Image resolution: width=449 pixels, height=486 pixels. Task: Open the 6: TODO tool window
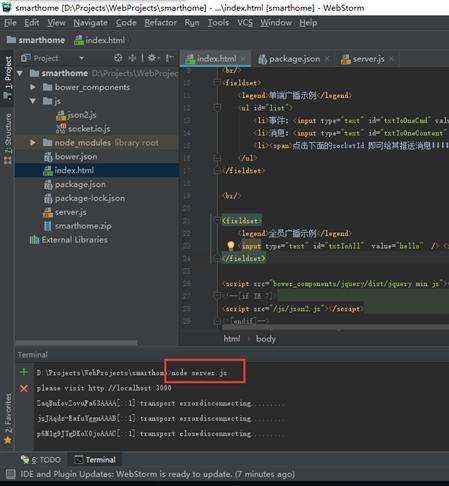click(41, 460)
